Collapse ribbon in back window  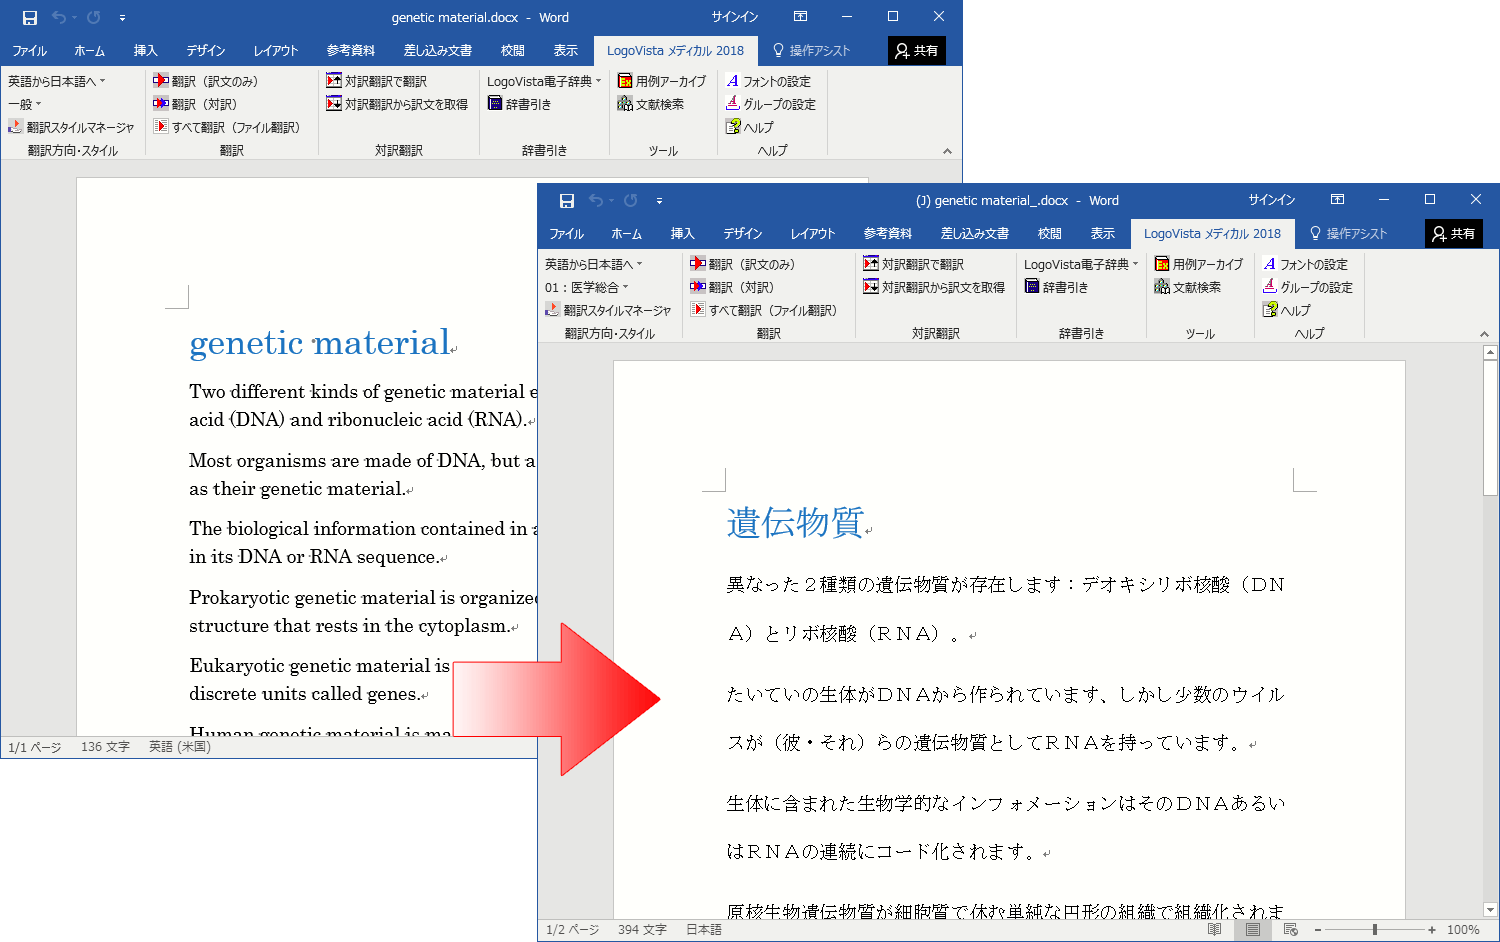[x=947, y=151]
